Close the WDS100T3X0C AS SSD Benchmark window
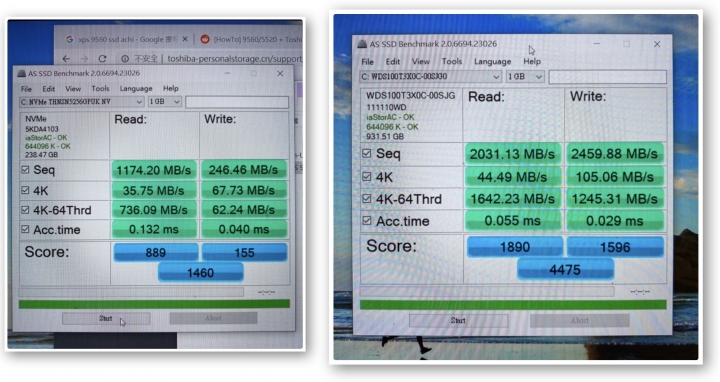This screenshot has width=720, height=382. point(657,44)
